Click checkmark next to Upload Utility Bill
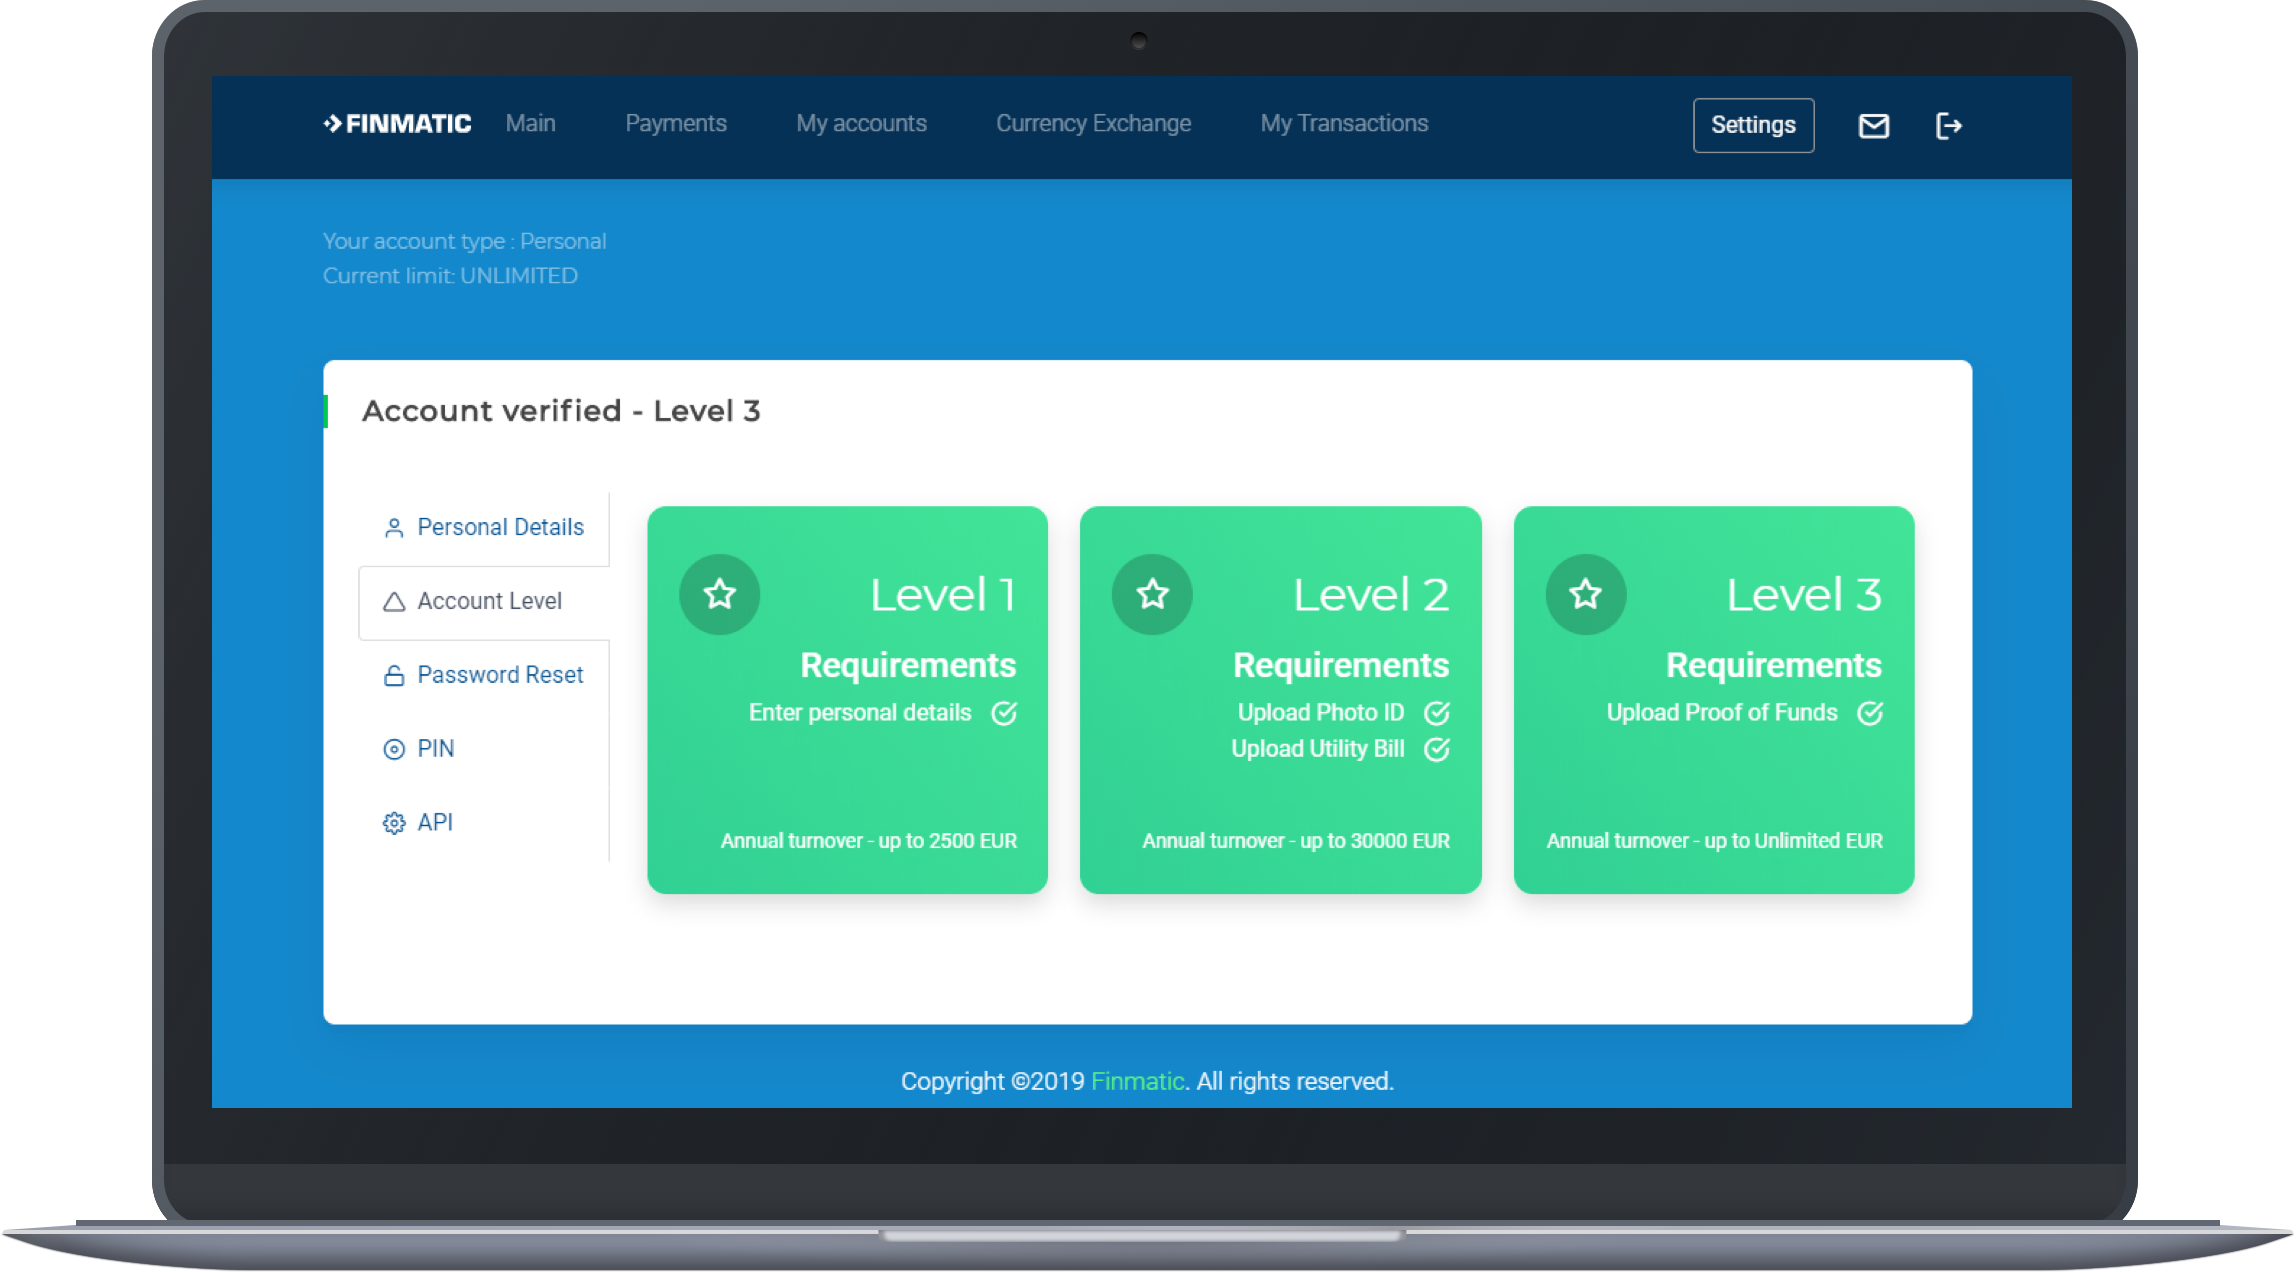Image resolution: width=2296 pixels, height=1272 pixels. click(1437, 749)
